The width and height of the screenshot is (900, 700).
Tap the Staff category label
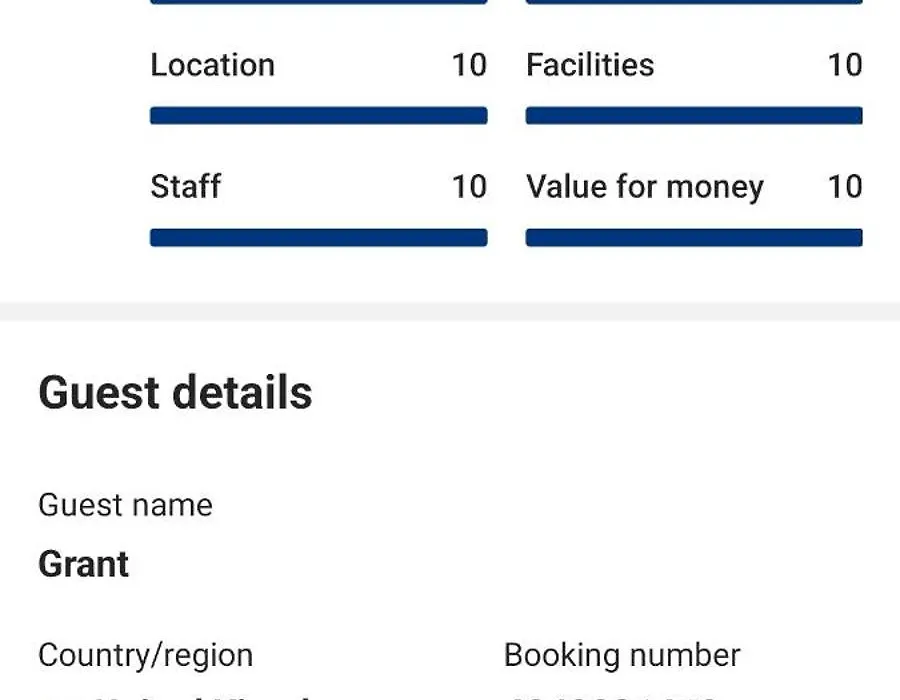(x=185, y=186)
